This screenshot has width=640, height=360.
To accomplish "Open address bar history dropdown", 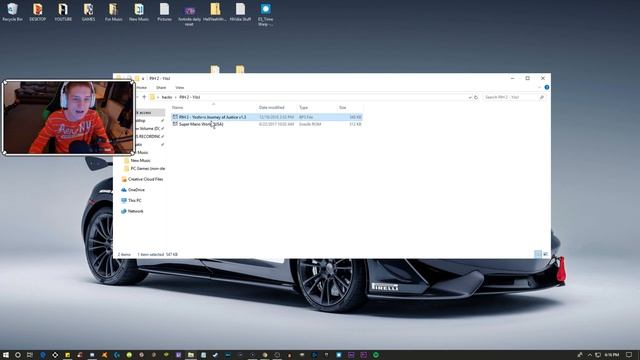I will [469, 97].
